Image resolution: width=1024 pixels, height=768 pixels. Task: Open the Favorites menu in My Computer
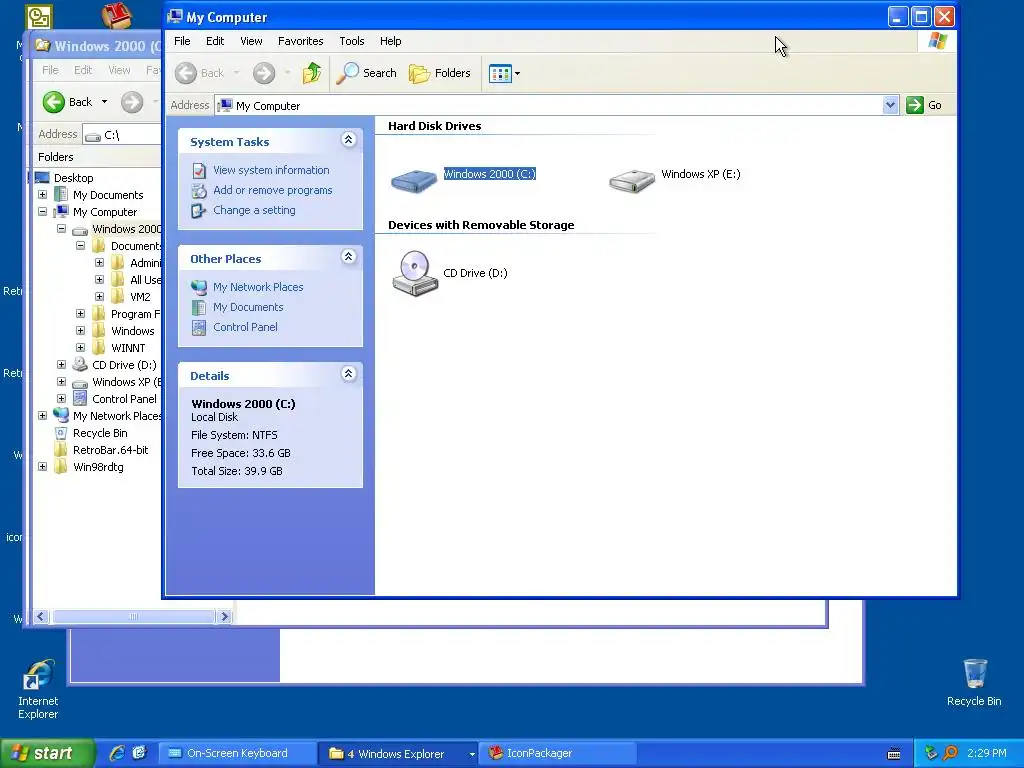[300, 41]
